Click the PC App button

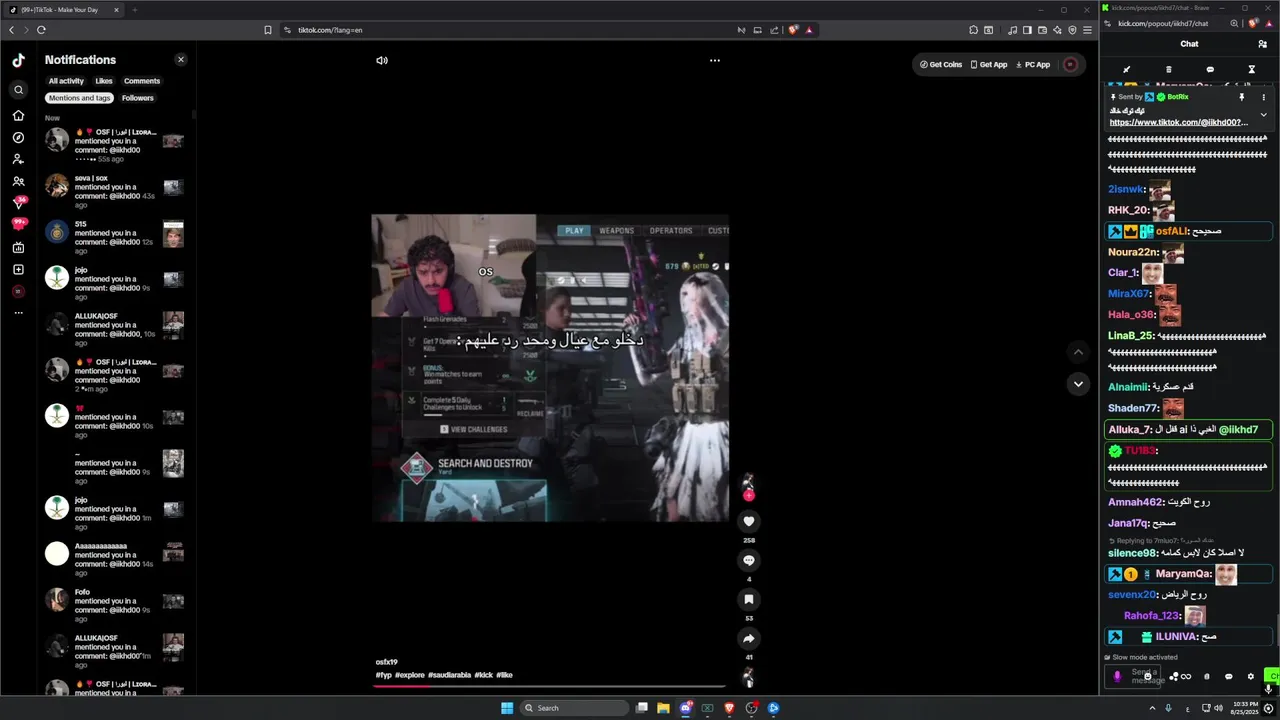pyautogui.click(x=1033, y=64)
